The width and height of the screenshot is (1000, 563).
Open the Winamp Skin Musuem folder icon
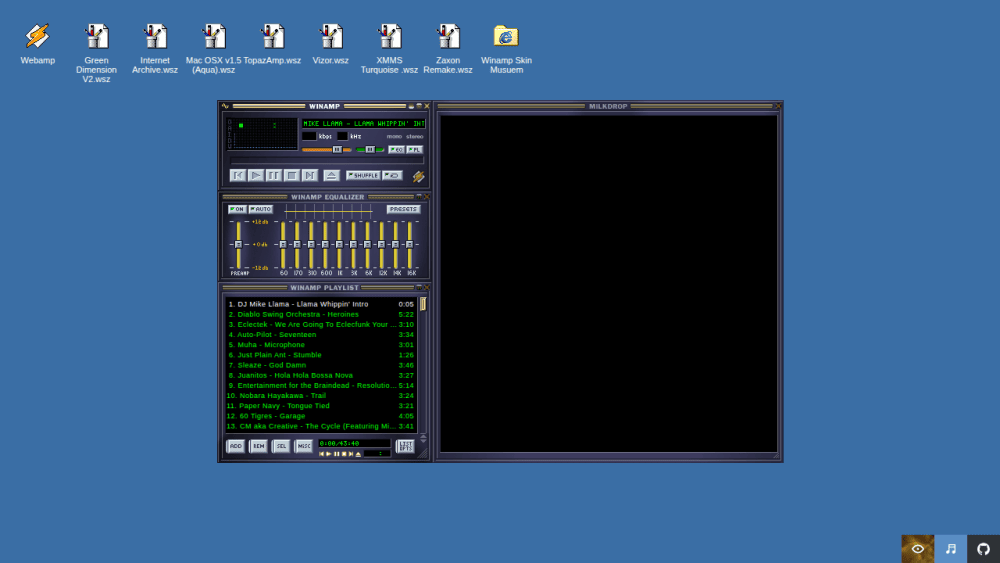pyautogui.click(x=506, y=48)
